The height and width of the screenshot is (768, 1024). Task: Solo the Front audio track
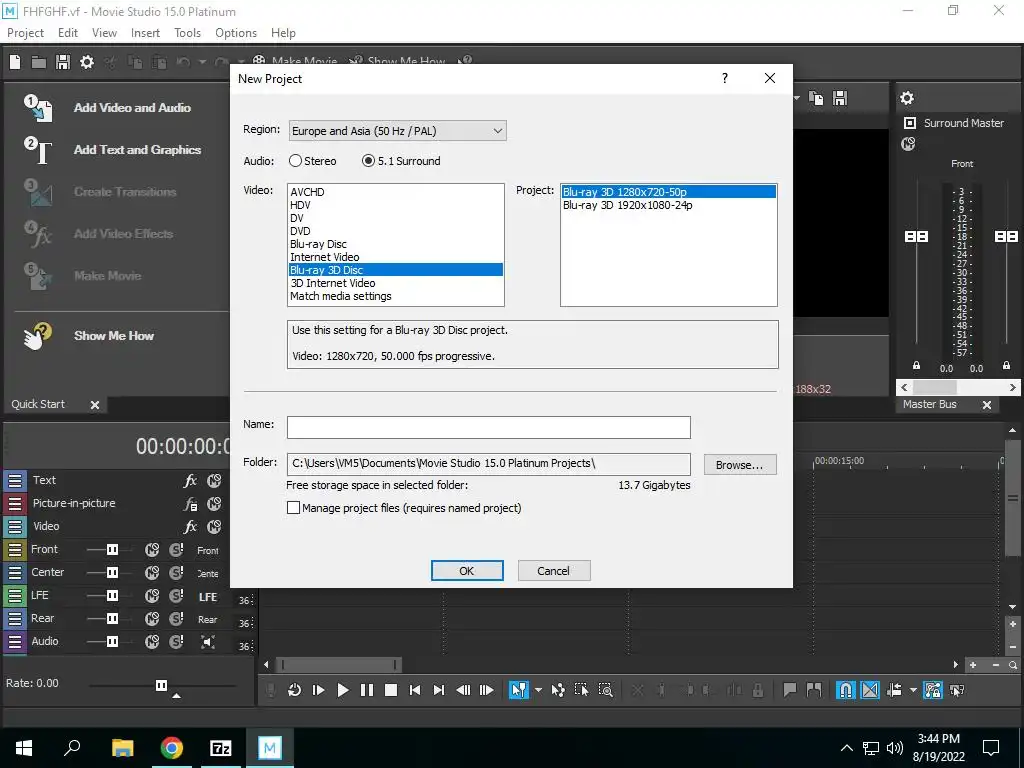(x=176, y=550)
